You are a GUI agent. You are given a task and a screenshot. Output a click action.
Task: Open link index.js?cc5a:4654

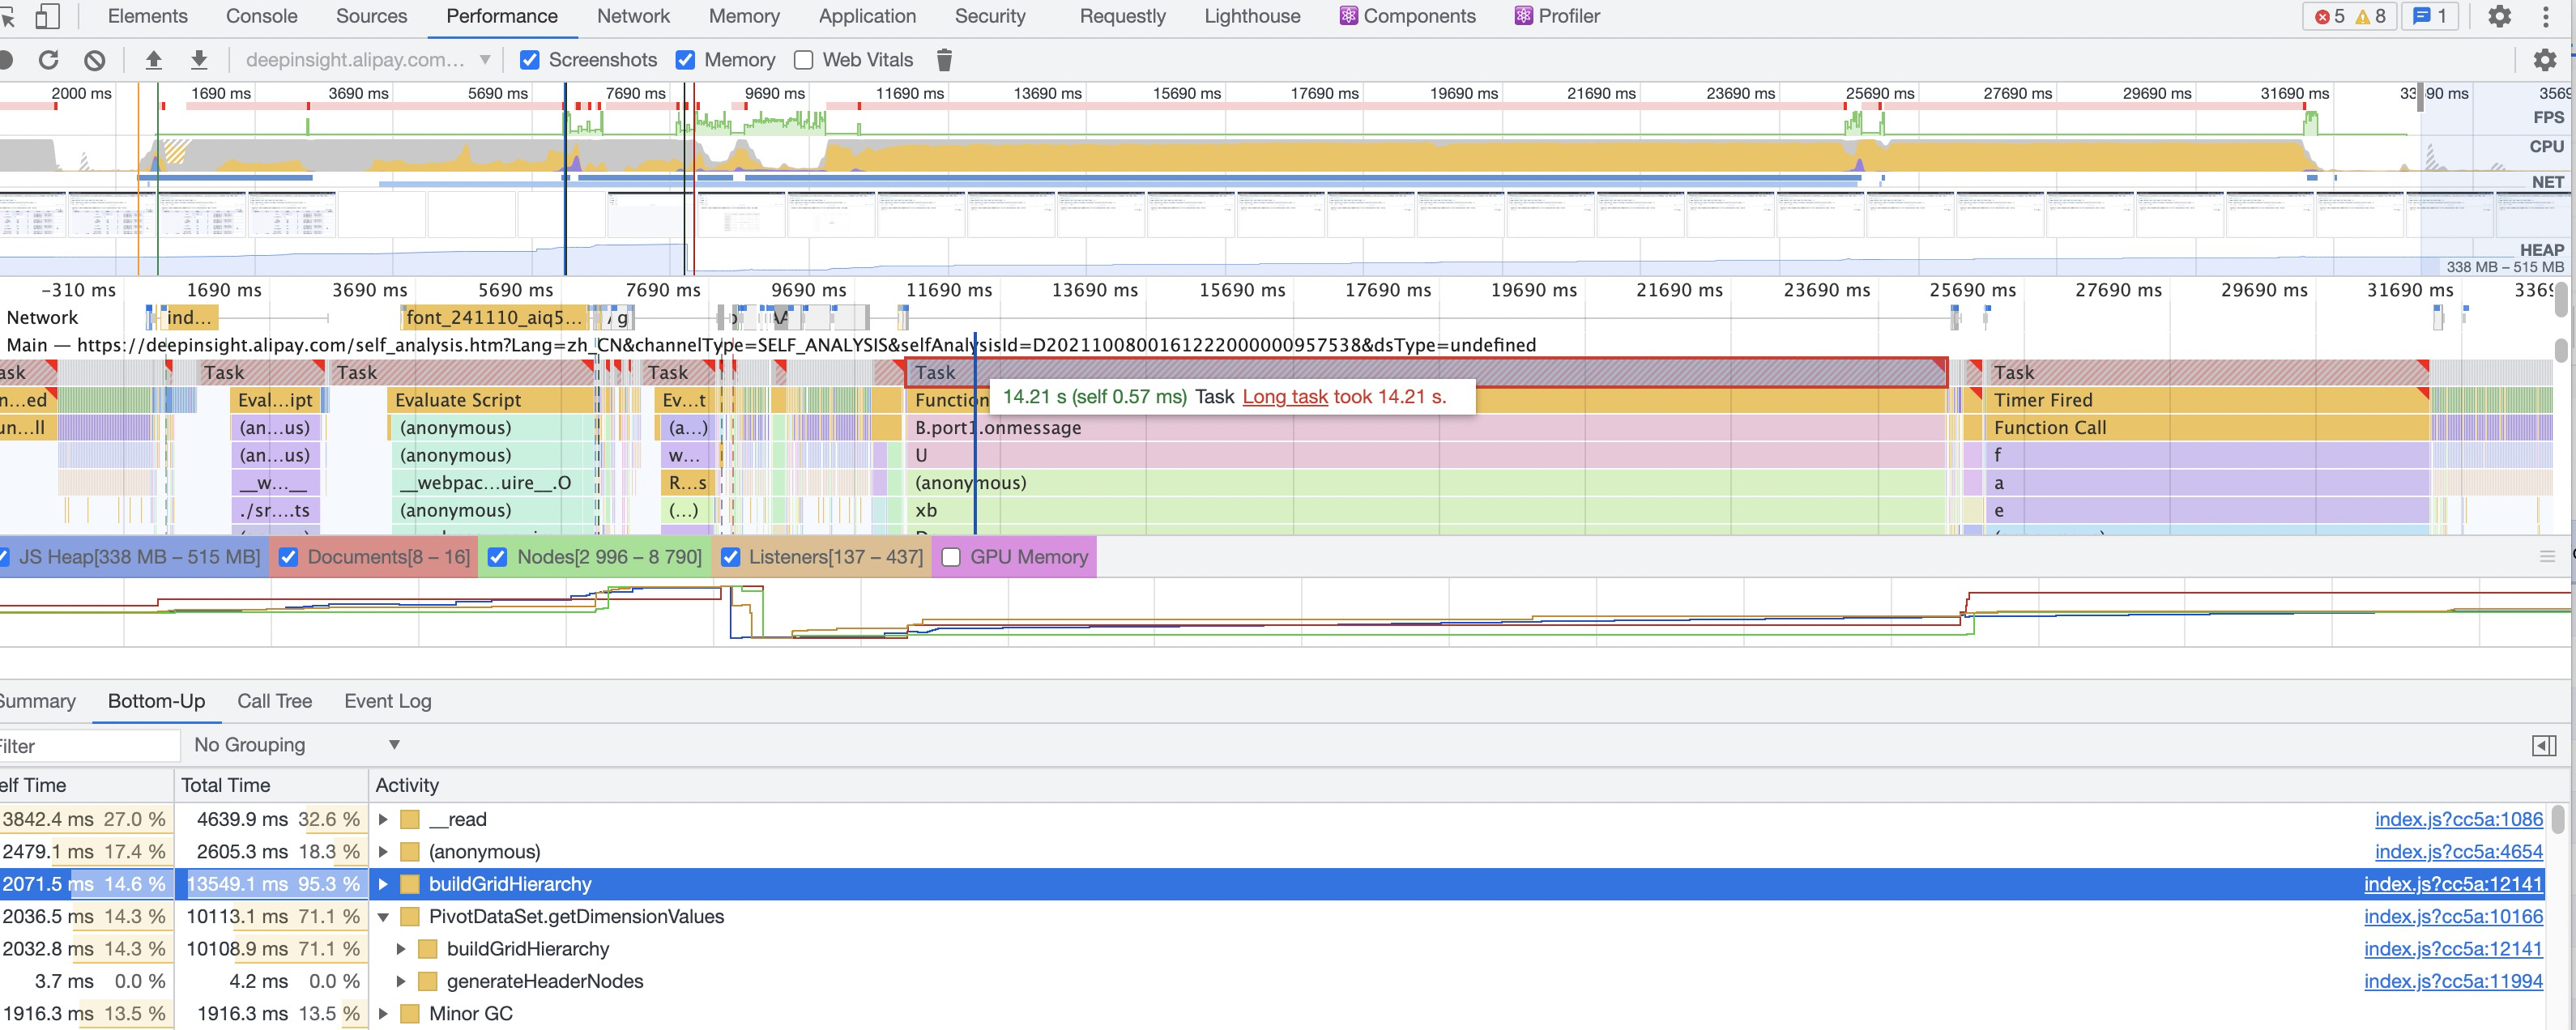point(2458,852)
